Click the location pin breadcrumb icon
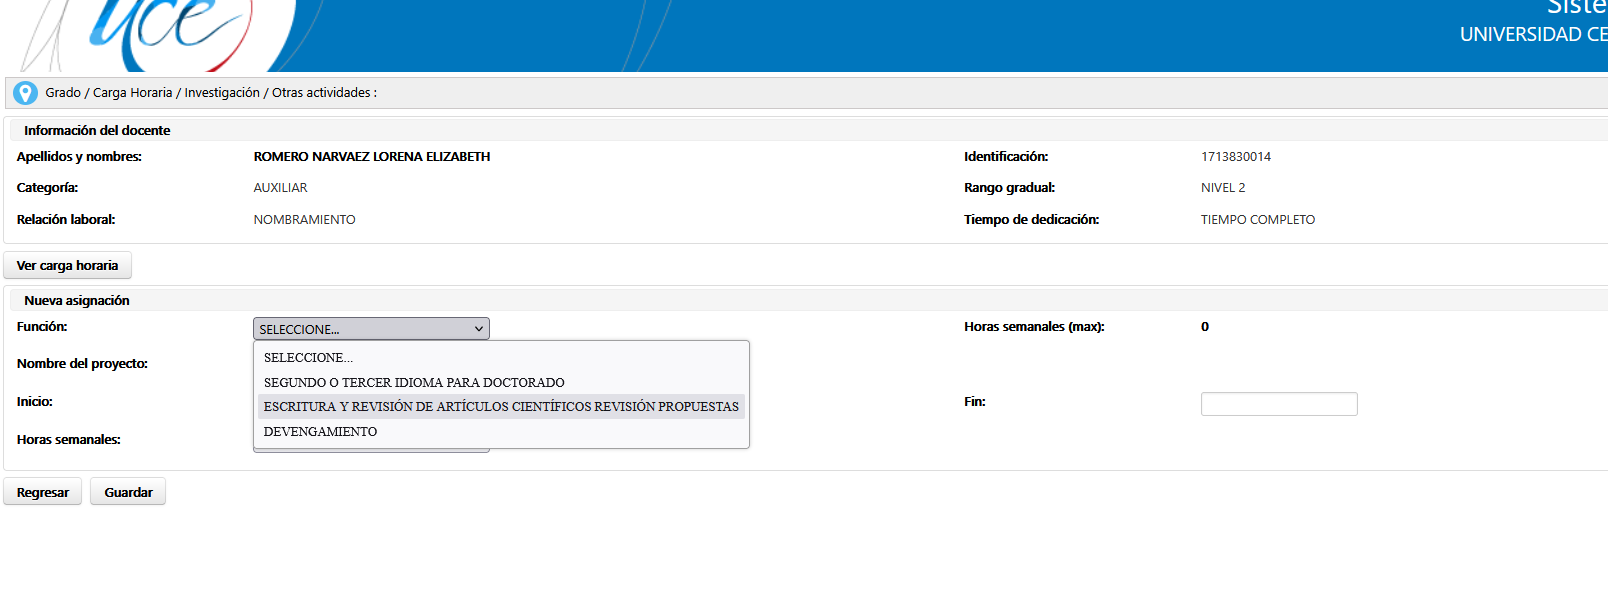1608x597 pixels. coord(25,93)
